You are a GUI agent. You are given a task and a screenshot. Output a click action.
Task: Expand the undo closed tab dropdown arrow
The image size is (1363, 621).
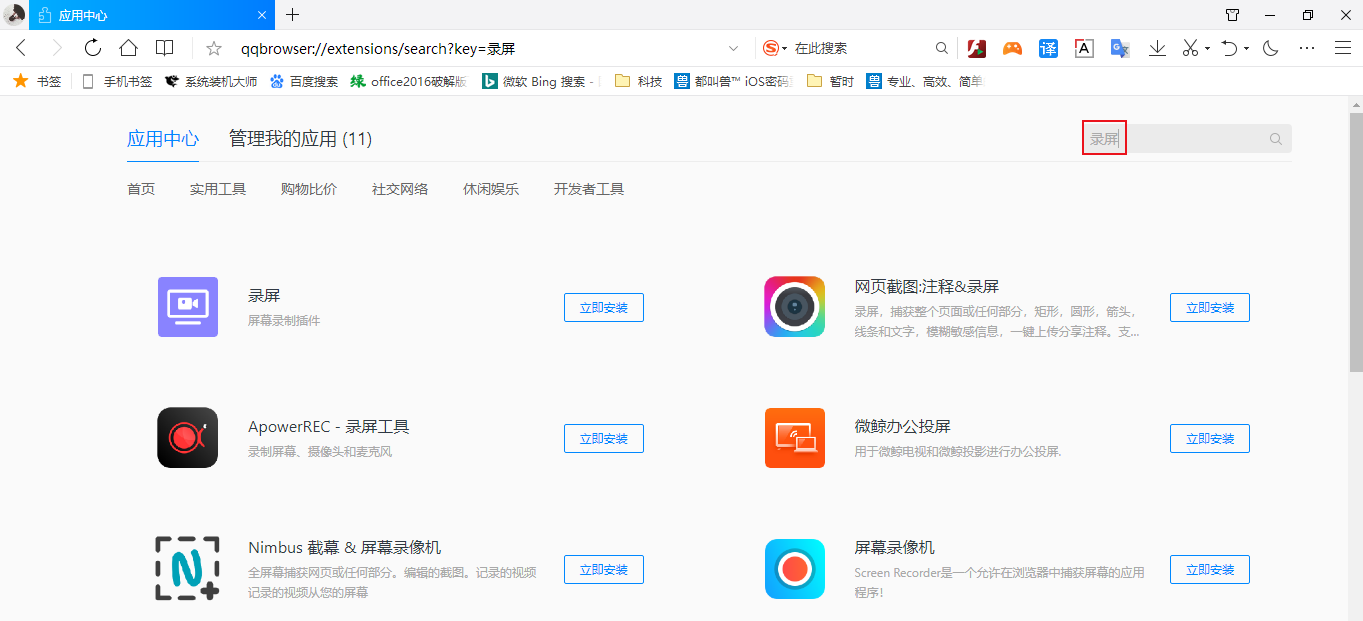pos(1246,49)
